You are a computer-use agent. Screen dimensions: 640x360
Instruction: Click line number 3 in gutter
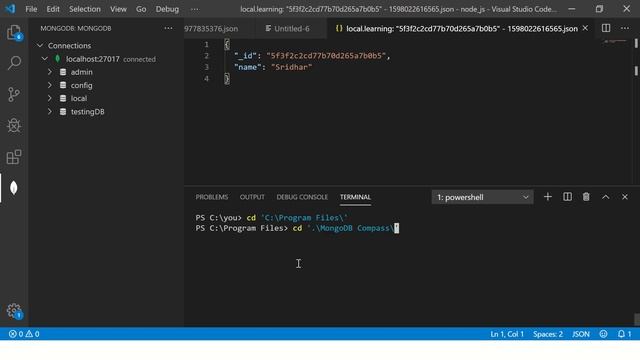pos(206,67)
